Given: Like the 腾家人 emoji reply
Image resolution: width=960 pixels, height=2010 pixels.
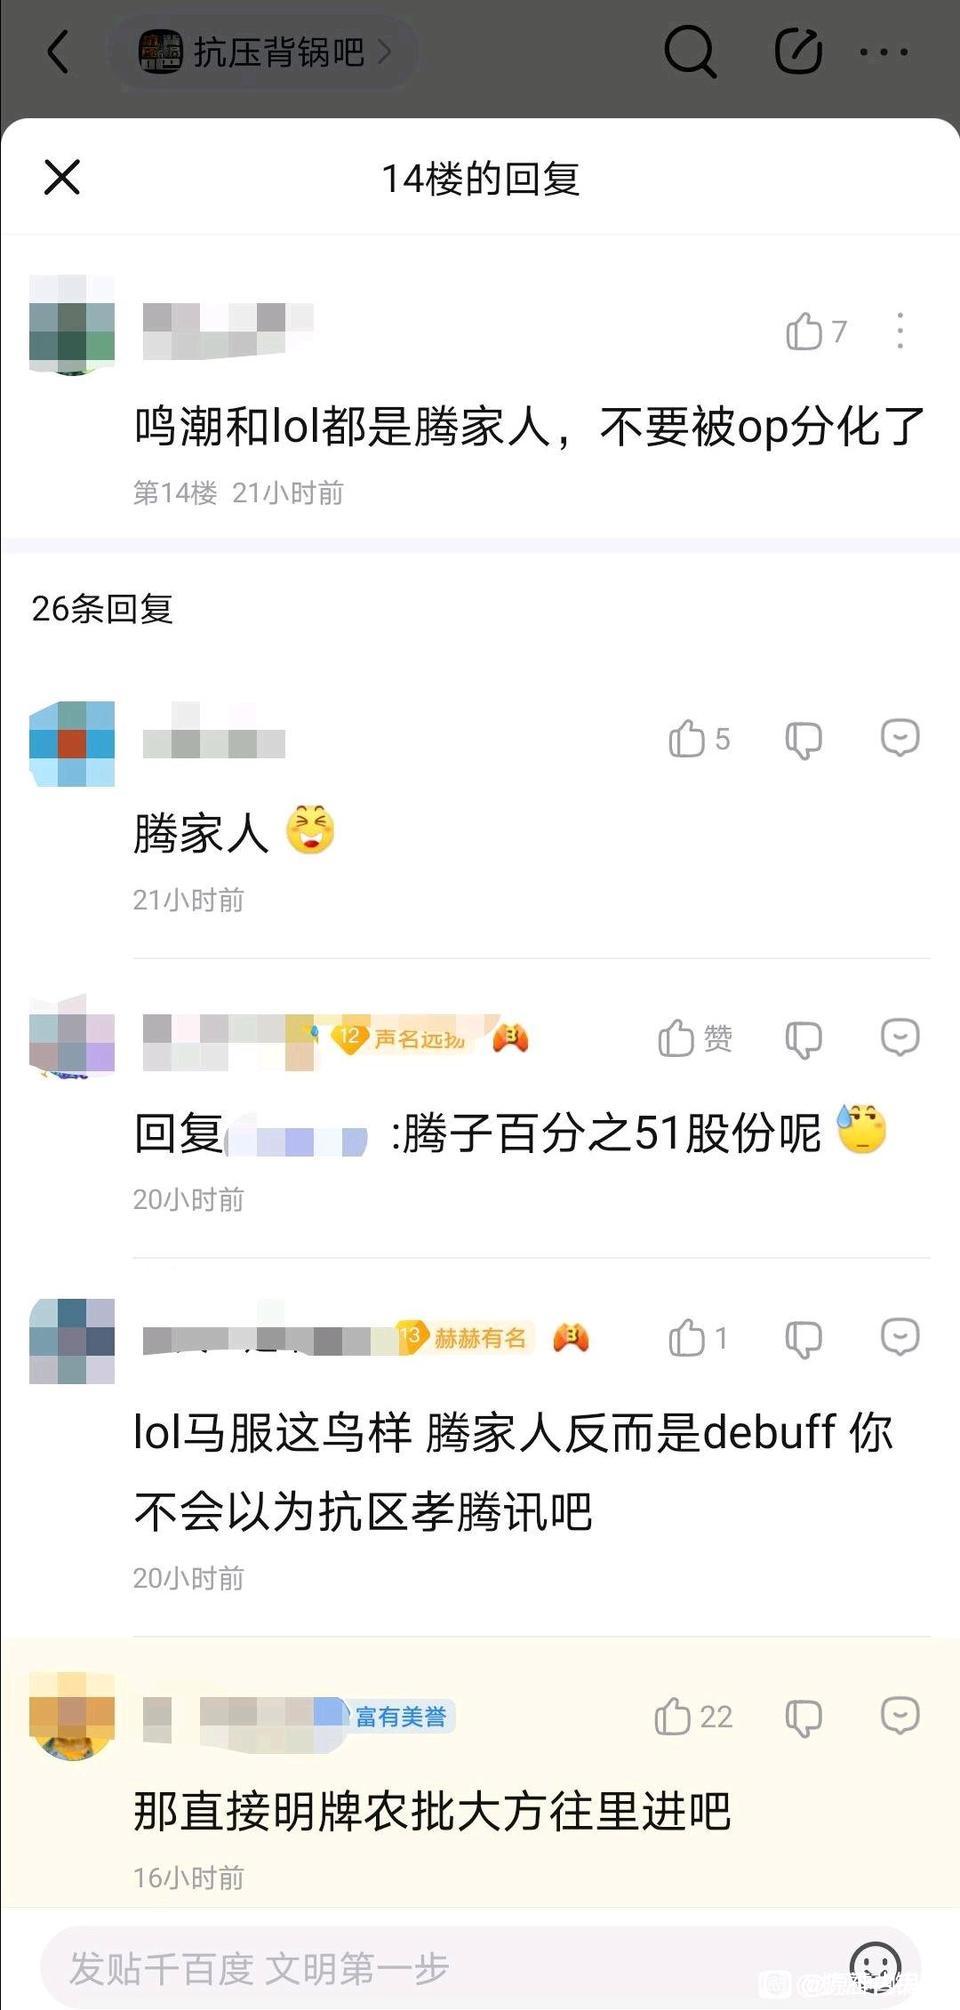Looking at the screenshot, I should (699, 739).
